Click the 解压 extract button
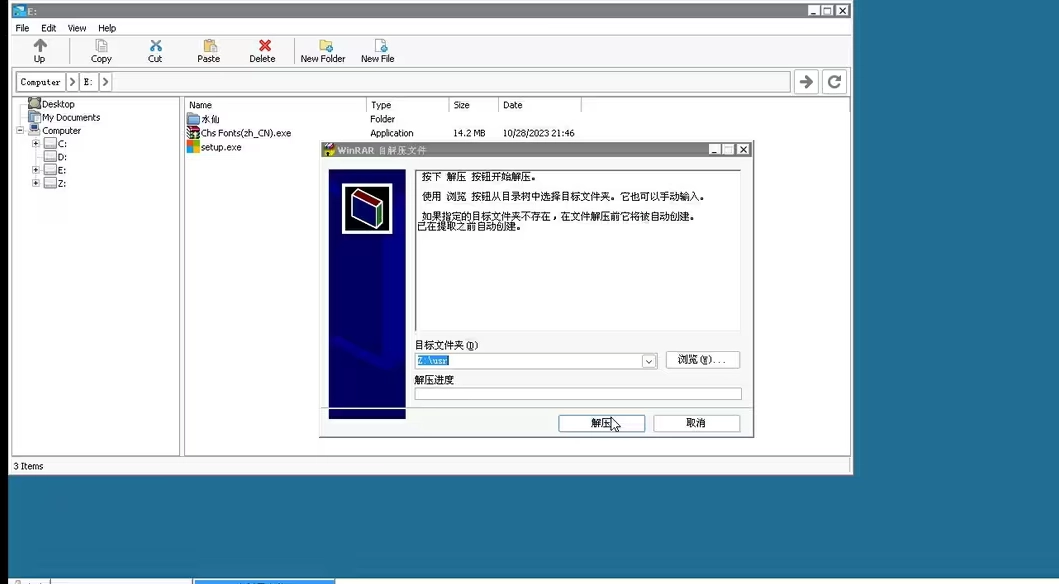The width and height of the screenshot is (1059, 584). (601, 423)
